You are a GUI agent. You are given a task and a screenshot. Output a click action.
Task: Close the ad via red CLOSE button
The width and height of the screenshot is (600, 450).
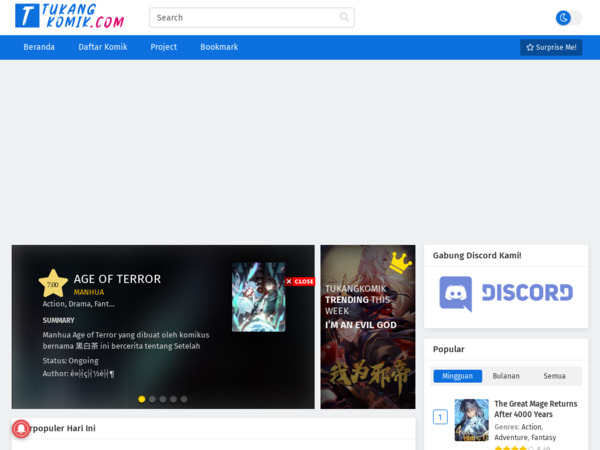coord(300,282)
